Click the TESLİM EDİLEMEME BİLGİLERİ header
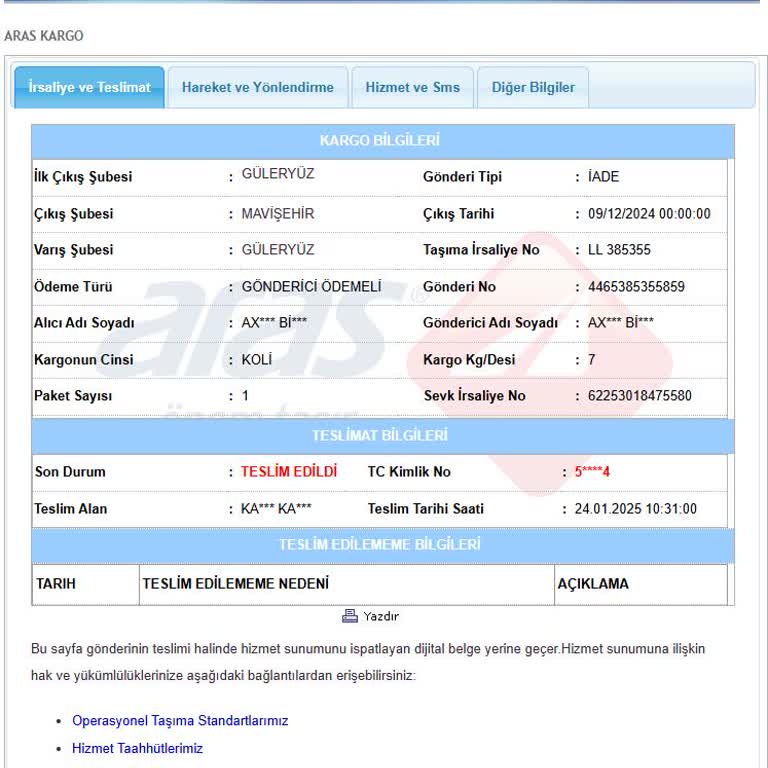Screen dimensions: 768x768 click(x=380, y=545)
